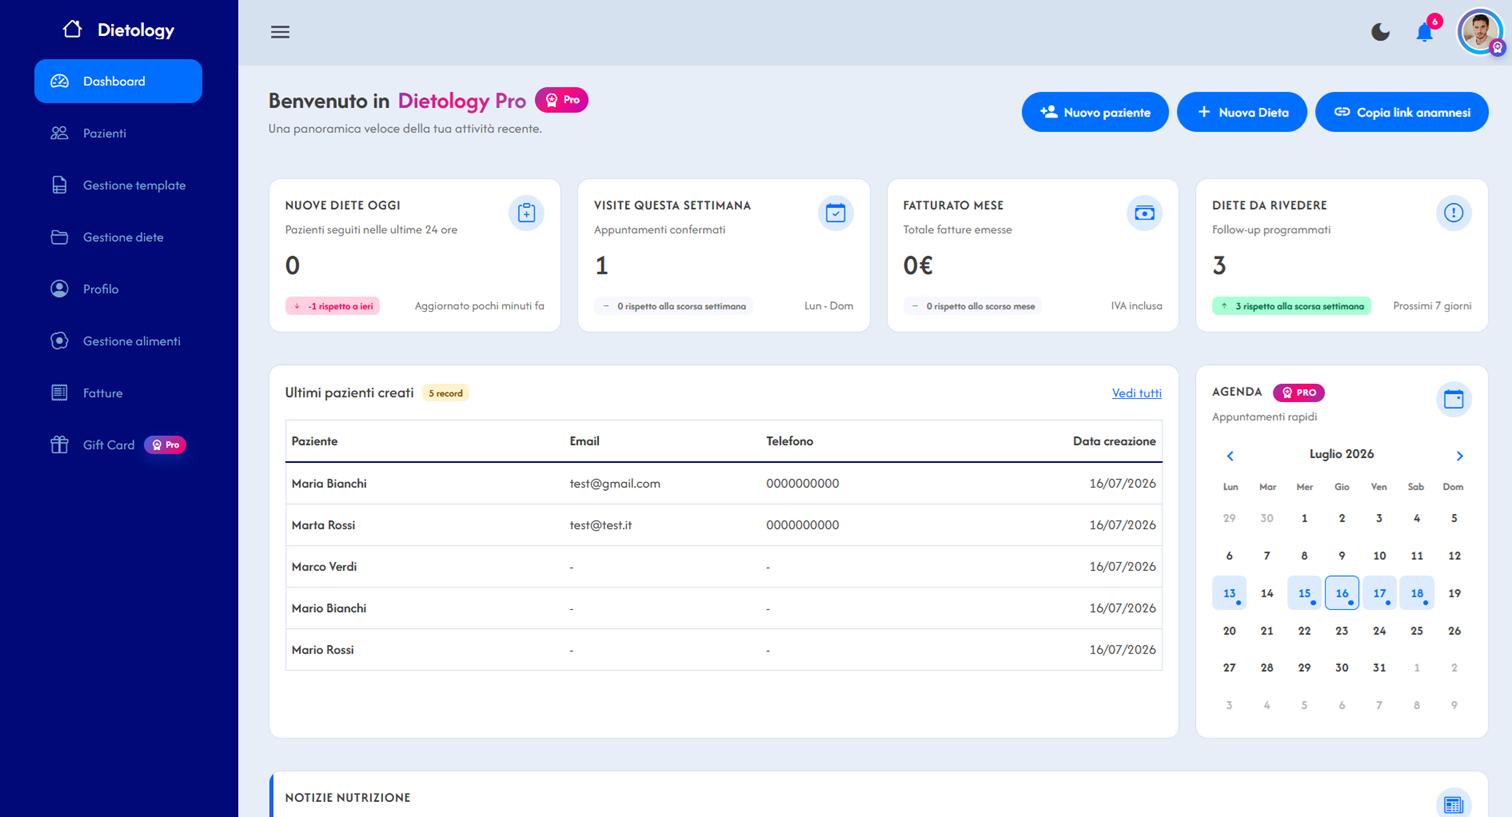Open Gestione diete in the sidebar
Viewport: 1512px width, 817px height.
point(118,237)
